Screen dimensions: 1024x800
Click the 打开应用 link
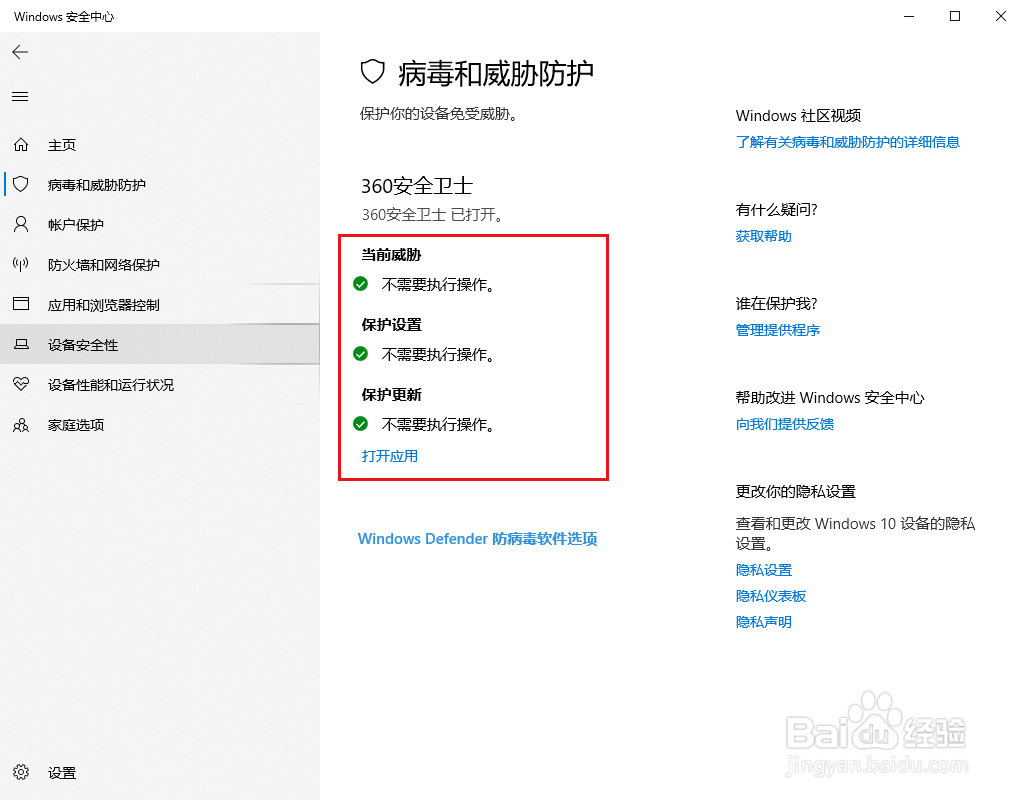(x=390, y=456)
